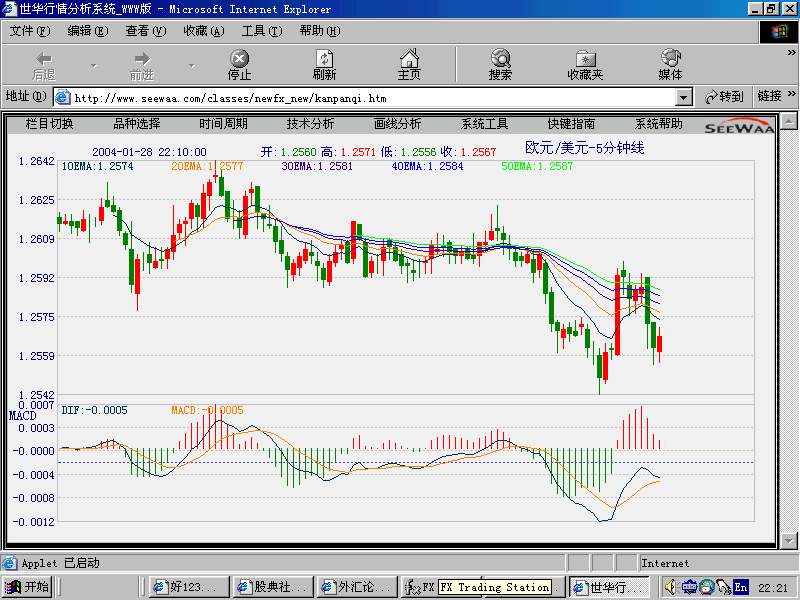Open the Favorites folder (收藏夹) icon
The width and height of the screenshot is (800, 600).
coord(585,59)
